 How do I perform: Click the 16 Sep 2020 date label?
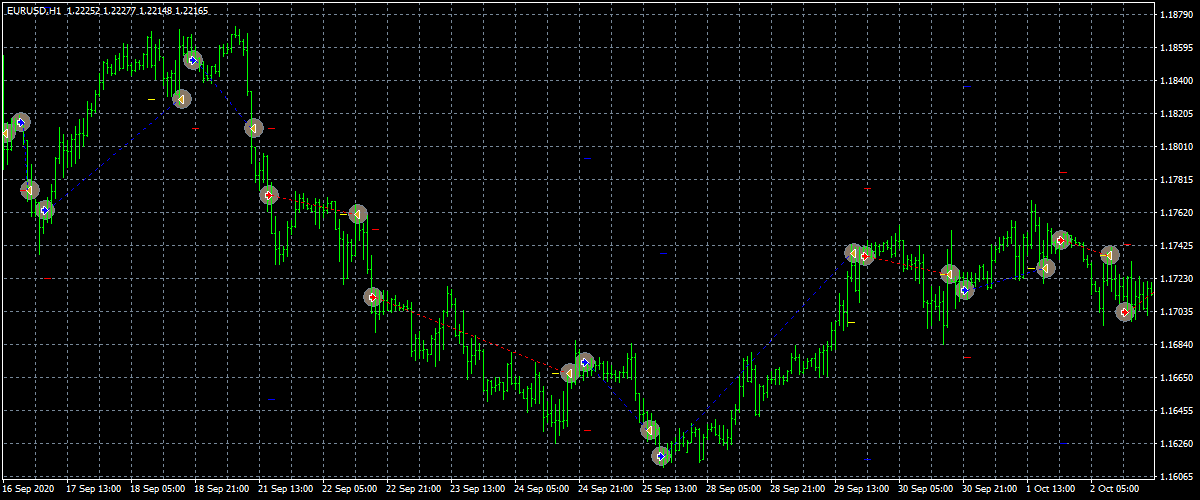tap(29, 490)
